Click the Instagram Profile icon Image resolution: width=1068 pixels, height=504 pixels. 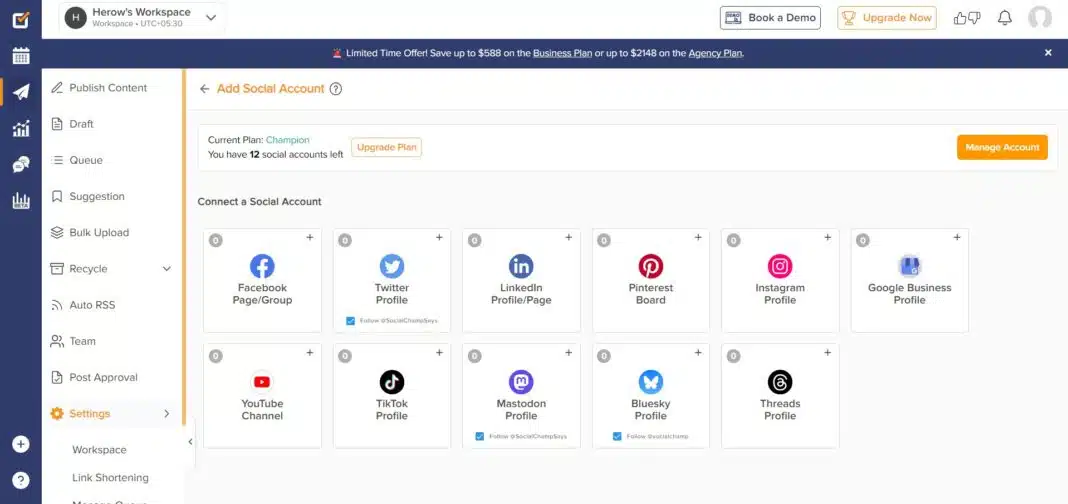780,266
